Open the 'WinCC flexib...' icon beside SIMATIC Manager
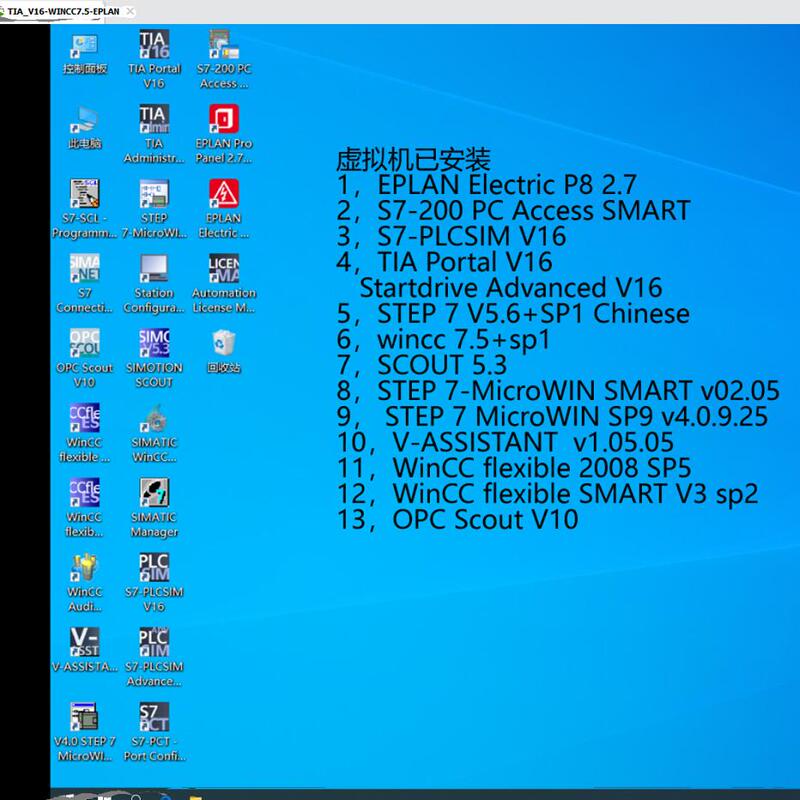This screenshot has height=800, width=800. pos(85,508)
